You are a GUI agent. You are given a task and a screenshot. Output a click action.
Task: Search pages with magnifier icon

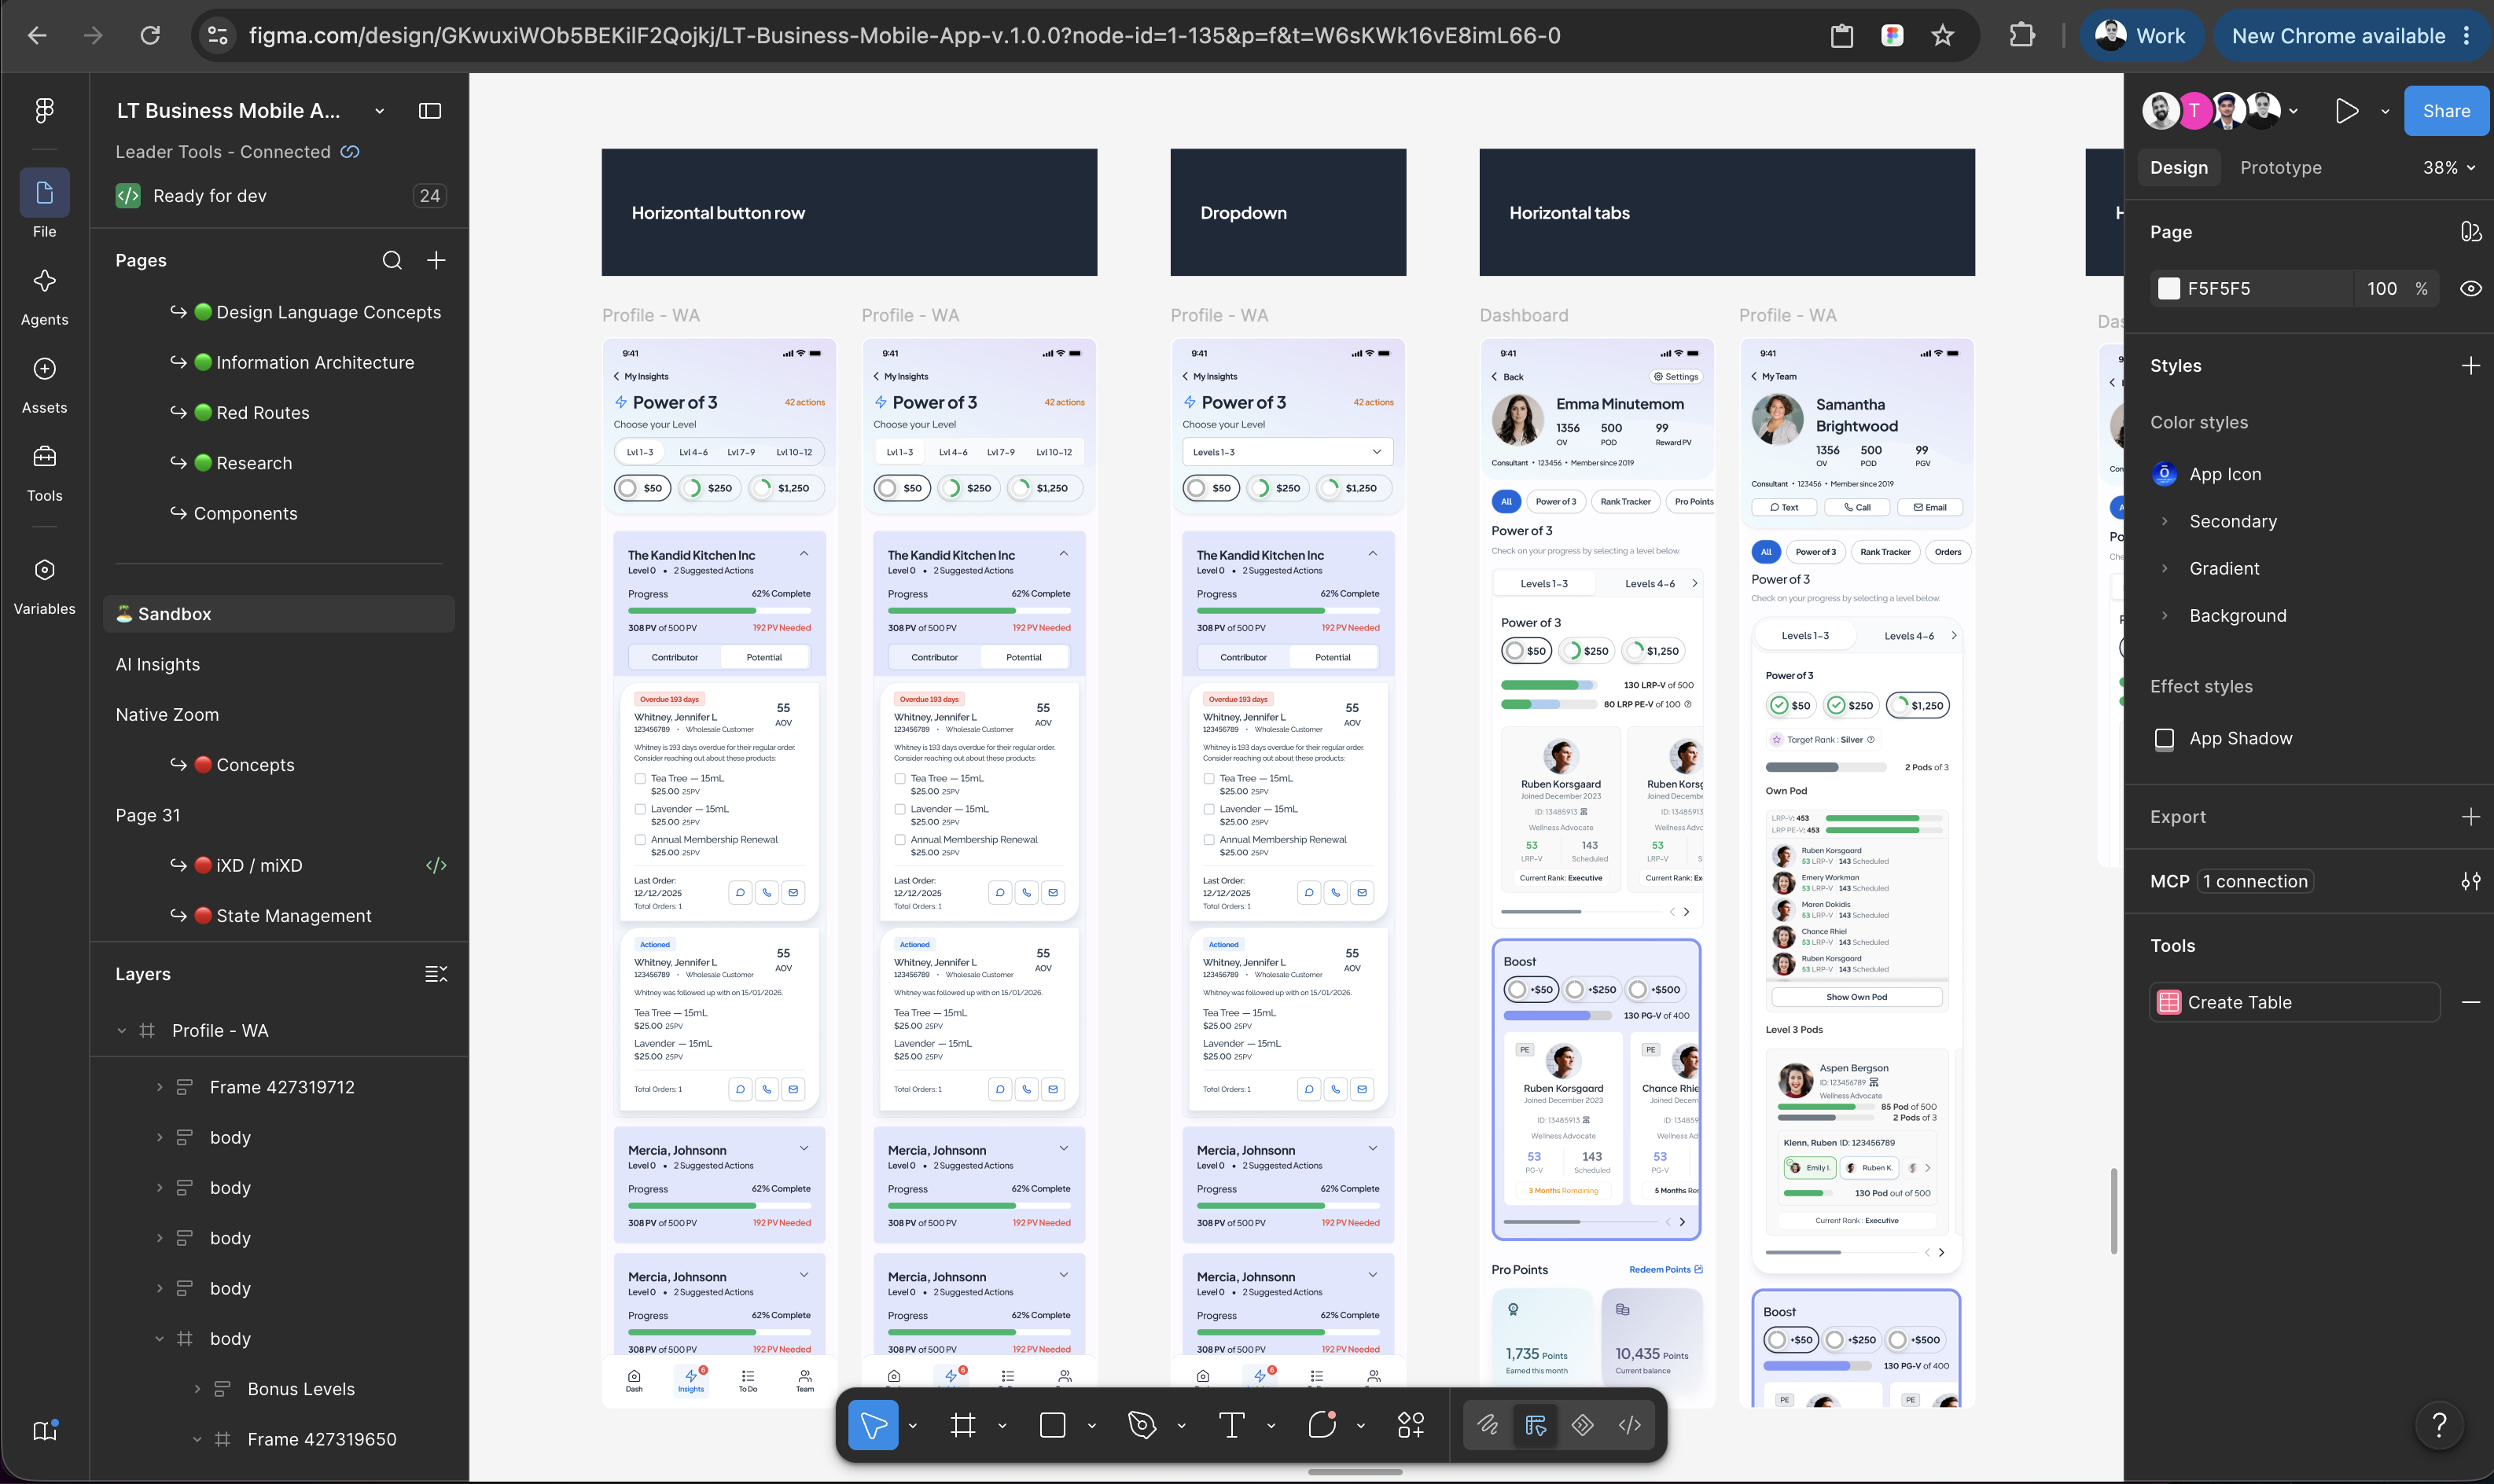pos(392,261)
